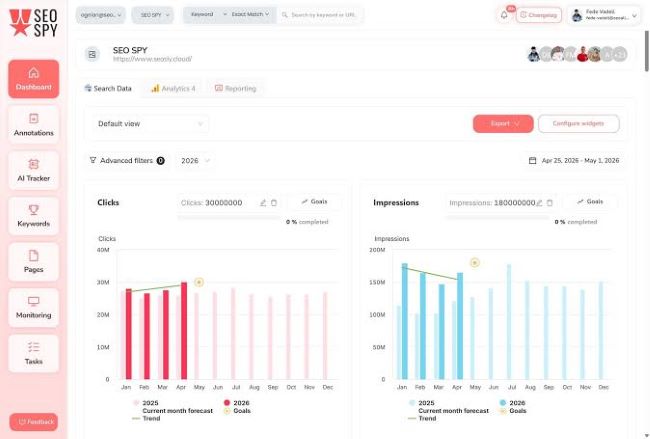Switch to the Search Data tab
650x439 pixels.
click(x=108, y=88)
